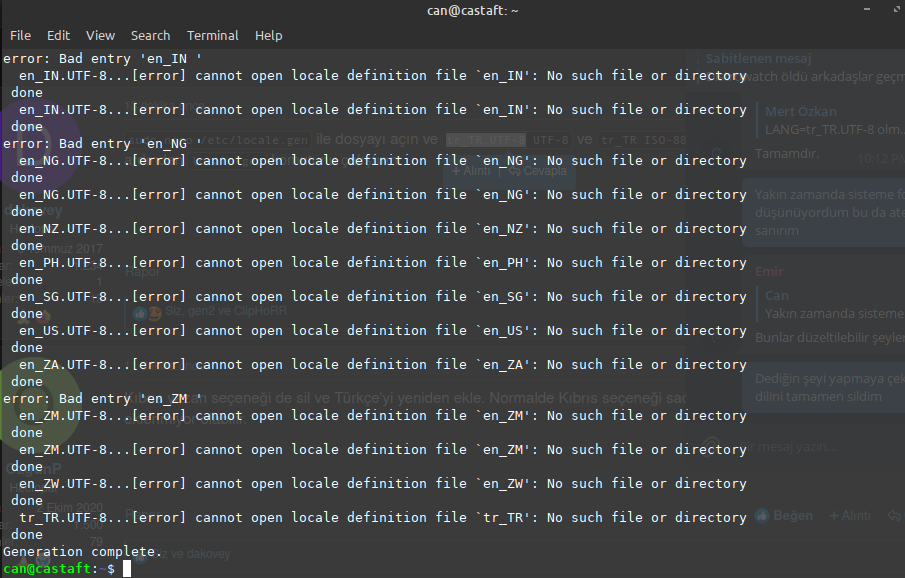
Task: Click the block cursor at the prompt
Action: pyautogui.click(x=127, y=569)
